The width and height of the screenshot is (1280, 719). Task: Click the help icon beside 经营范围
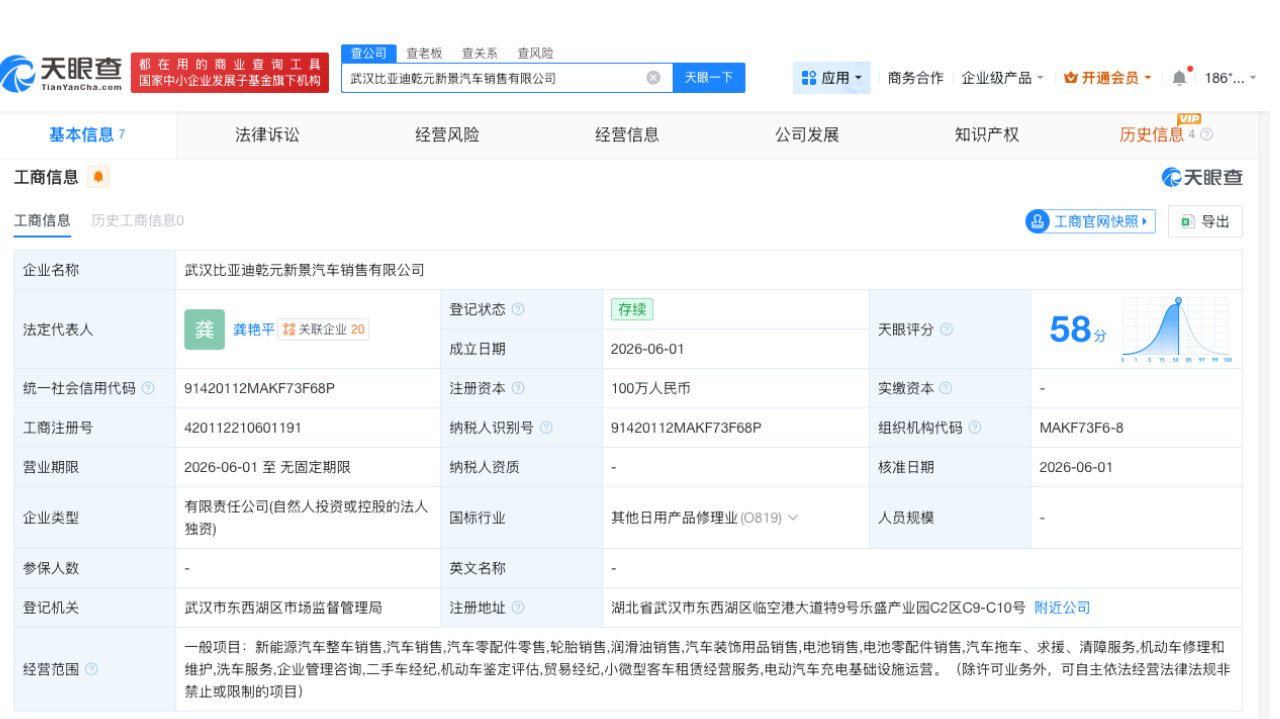click(x=92, y=669)
